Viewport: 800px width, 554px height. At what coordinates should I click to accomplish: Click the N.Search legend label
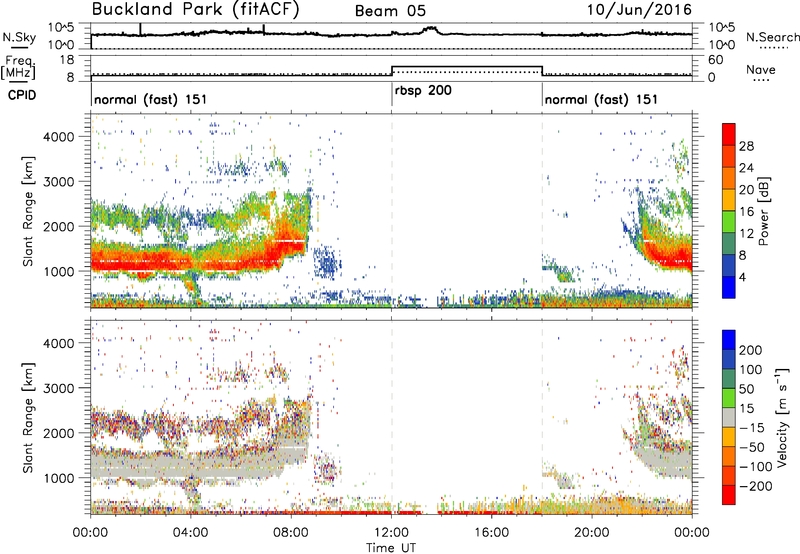tap(772, 37)
